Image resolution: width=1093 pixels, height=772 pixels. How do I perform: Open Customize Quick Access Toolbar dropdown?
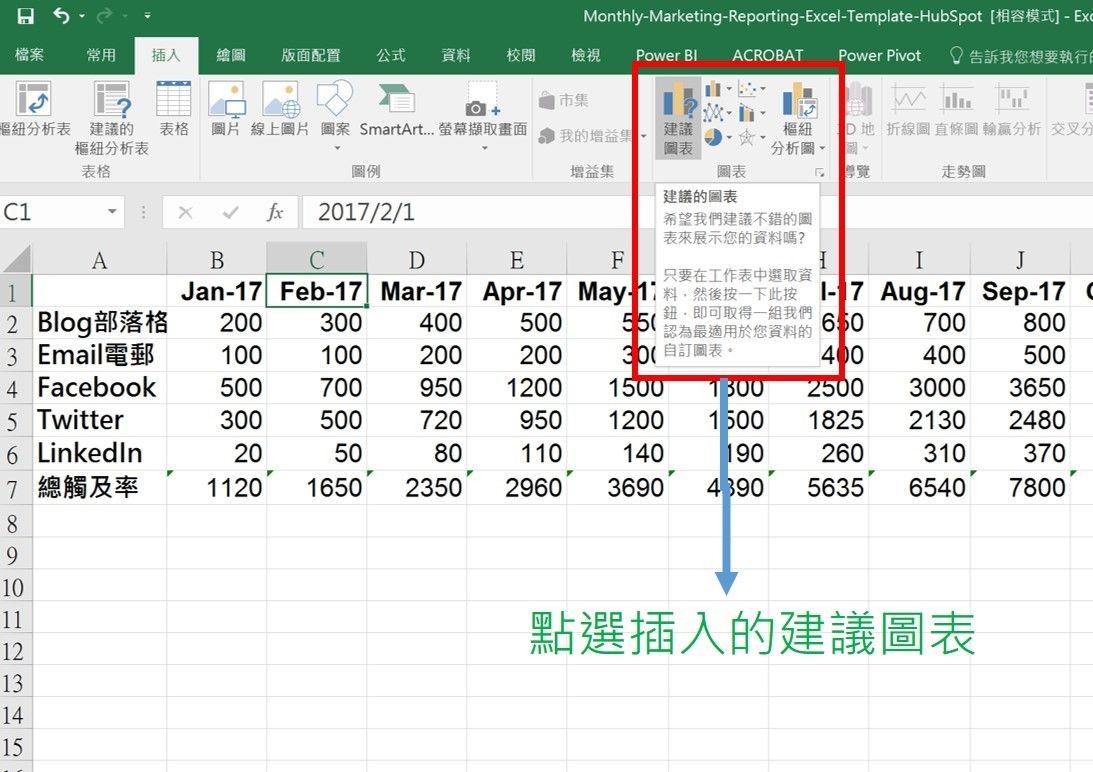[x=147, y=15]
